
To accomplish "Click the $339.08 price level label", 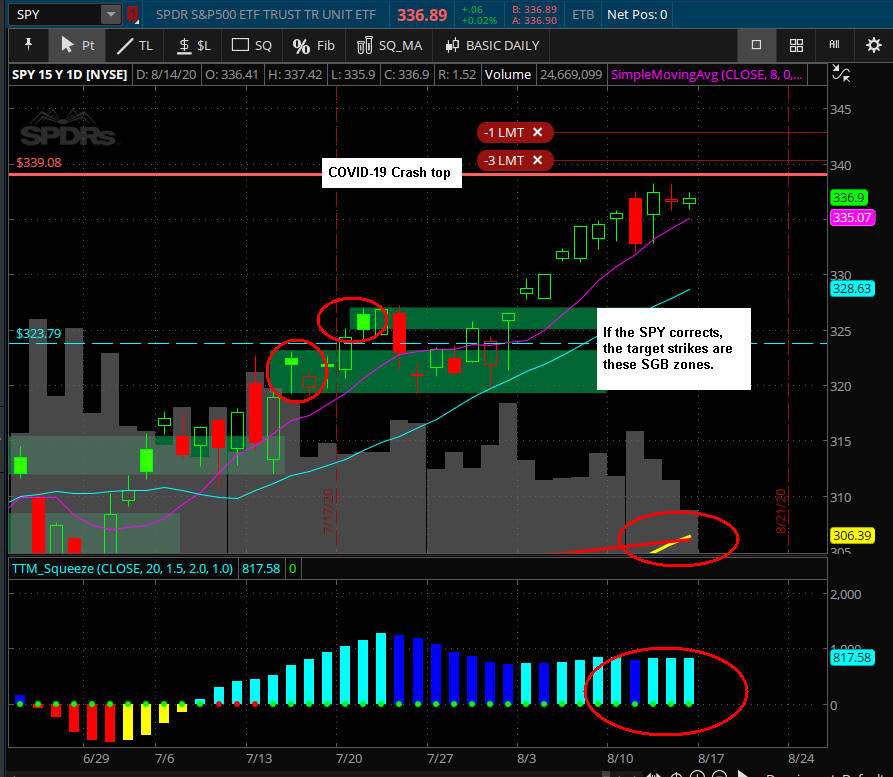I will click(x=39, y=163).
